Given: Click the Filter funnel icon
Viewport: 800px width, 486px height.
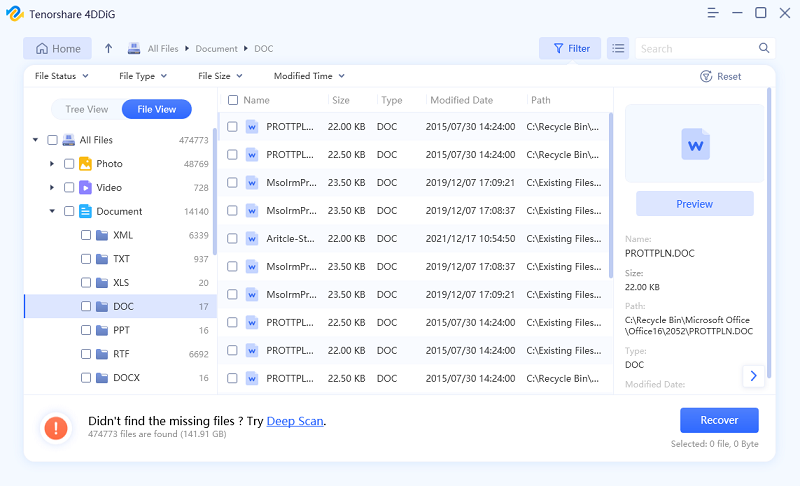Looking at the screenshot, I should (559, 48).
